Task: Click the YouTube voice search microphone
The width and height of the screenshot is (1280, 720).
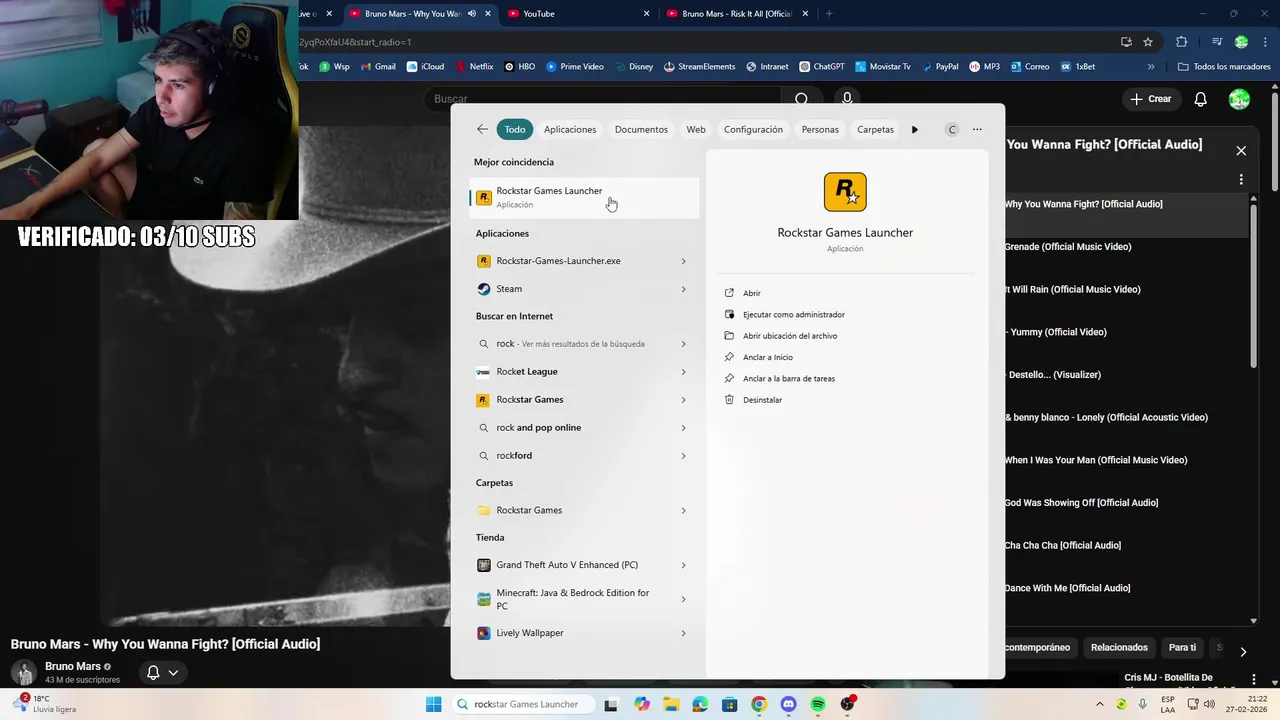Action: [x=847, y=99]
